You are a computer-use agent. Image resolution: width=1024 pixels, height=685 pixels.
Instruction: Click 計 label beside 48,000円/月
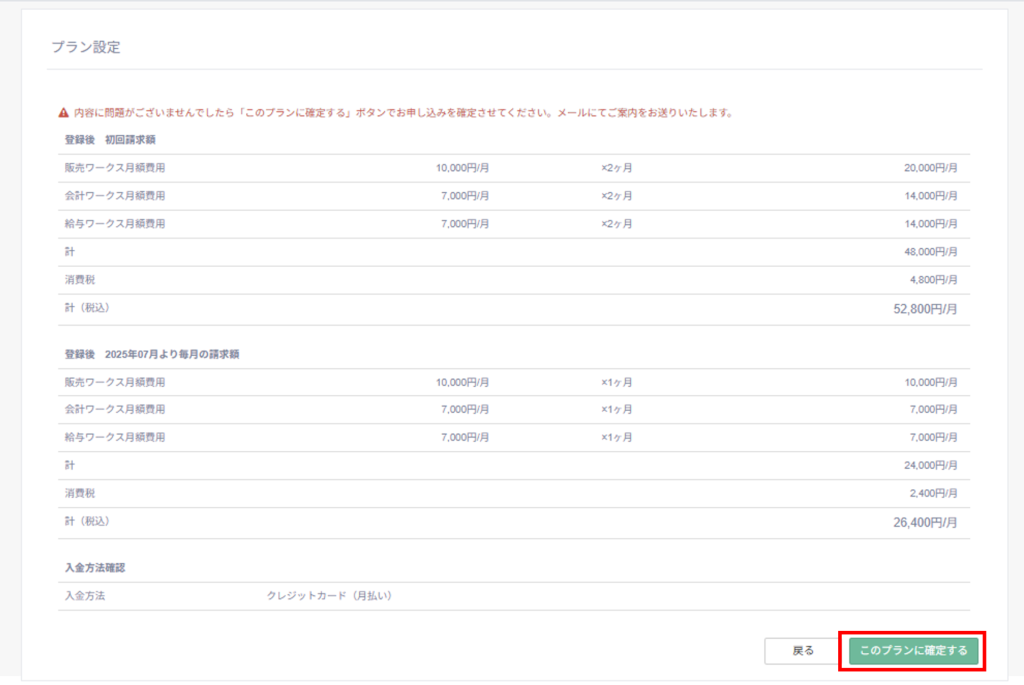coord(70,252)
